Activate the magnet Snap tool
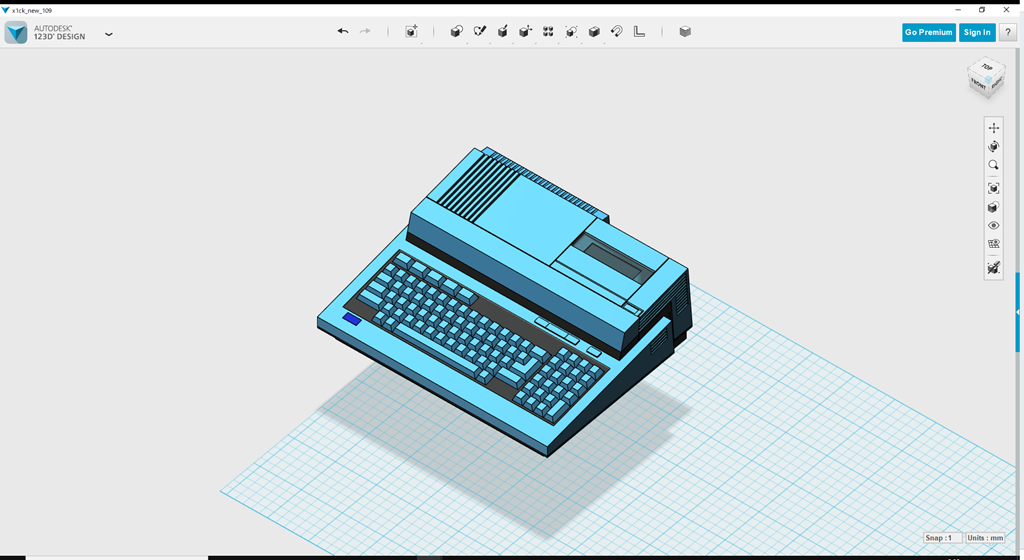Viewport: 1024px width, 560px height. [617, 32]
